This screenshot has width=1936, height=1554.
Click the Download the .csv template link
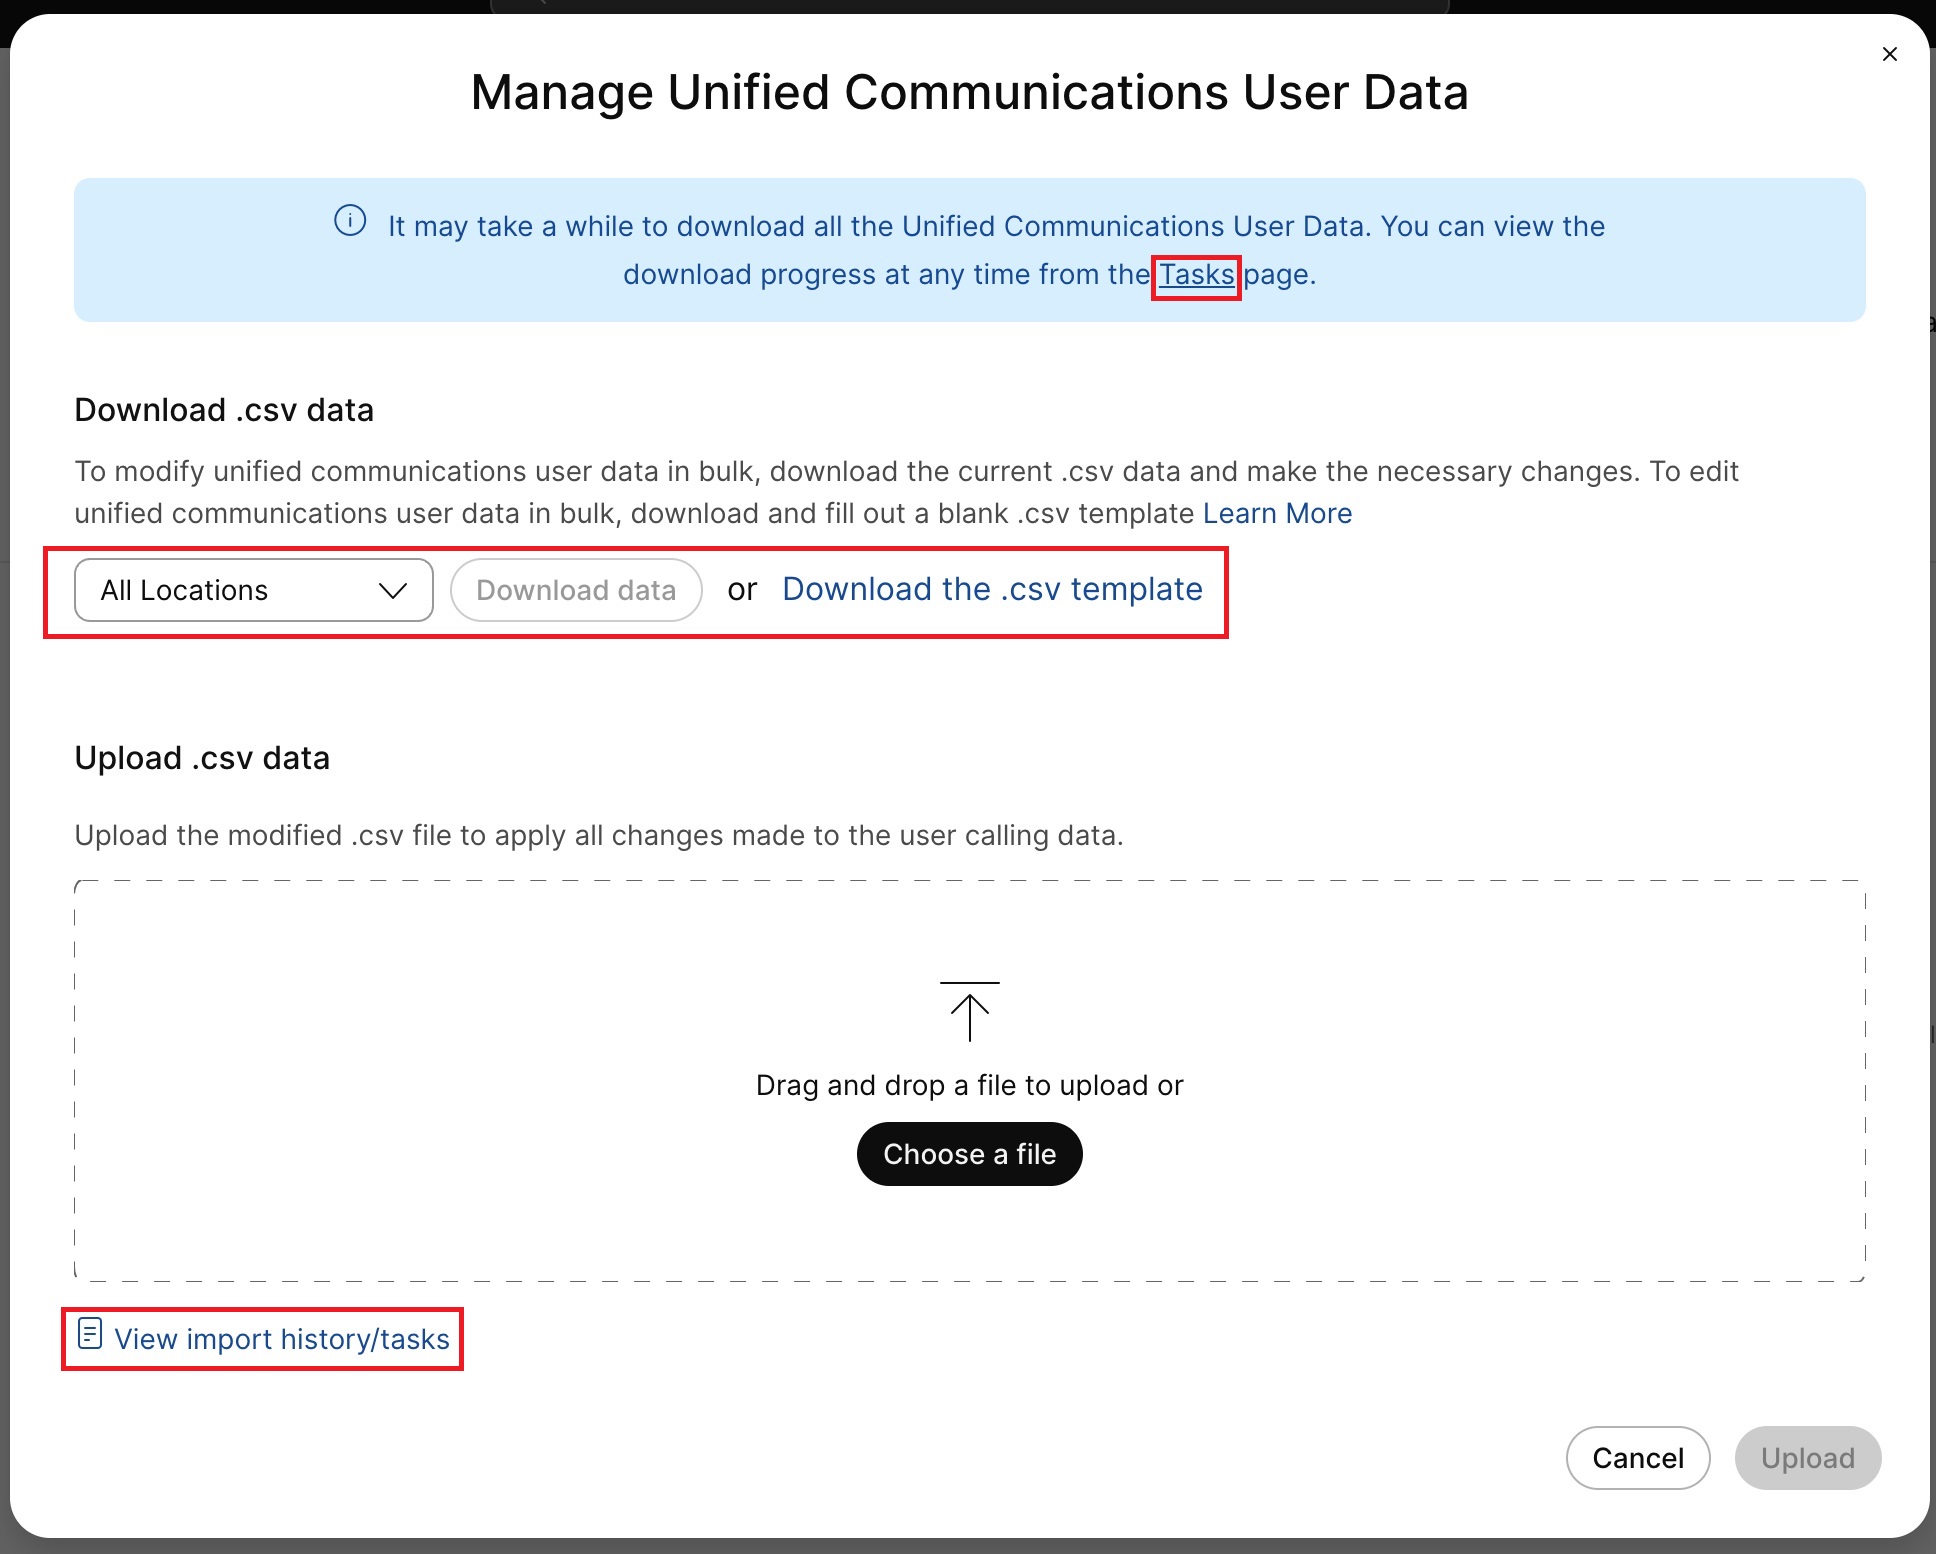tap(993, 588)
